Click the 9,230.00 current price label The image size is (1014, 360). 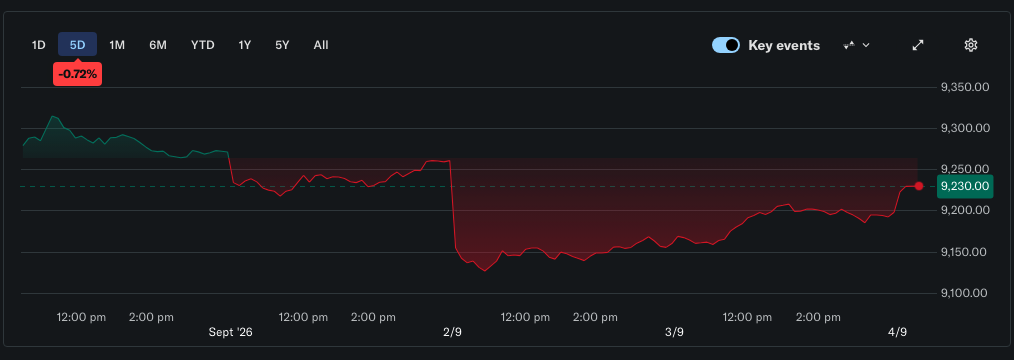[964, 186]
